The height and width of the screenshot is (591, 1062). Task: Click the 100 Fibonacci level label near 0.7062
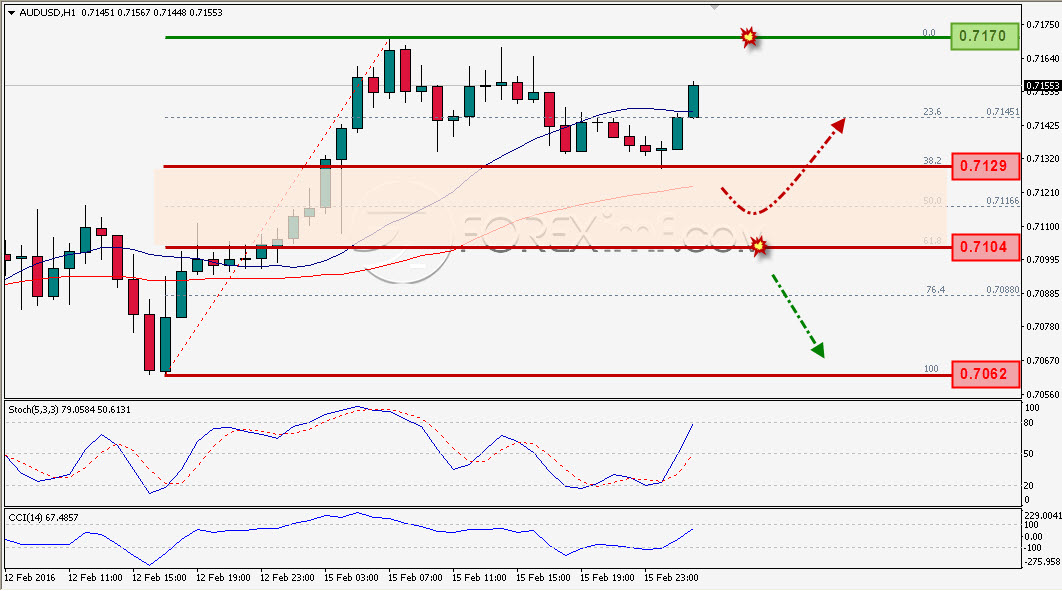tap(931, 369)
